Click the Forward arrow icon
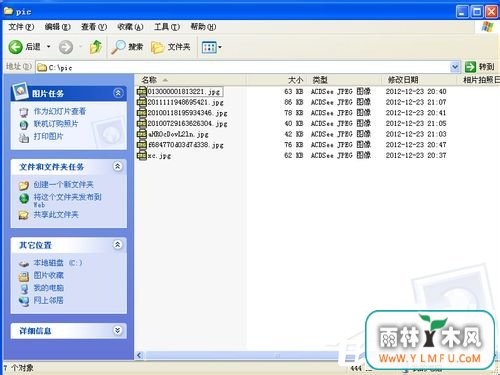 (66, 47)
